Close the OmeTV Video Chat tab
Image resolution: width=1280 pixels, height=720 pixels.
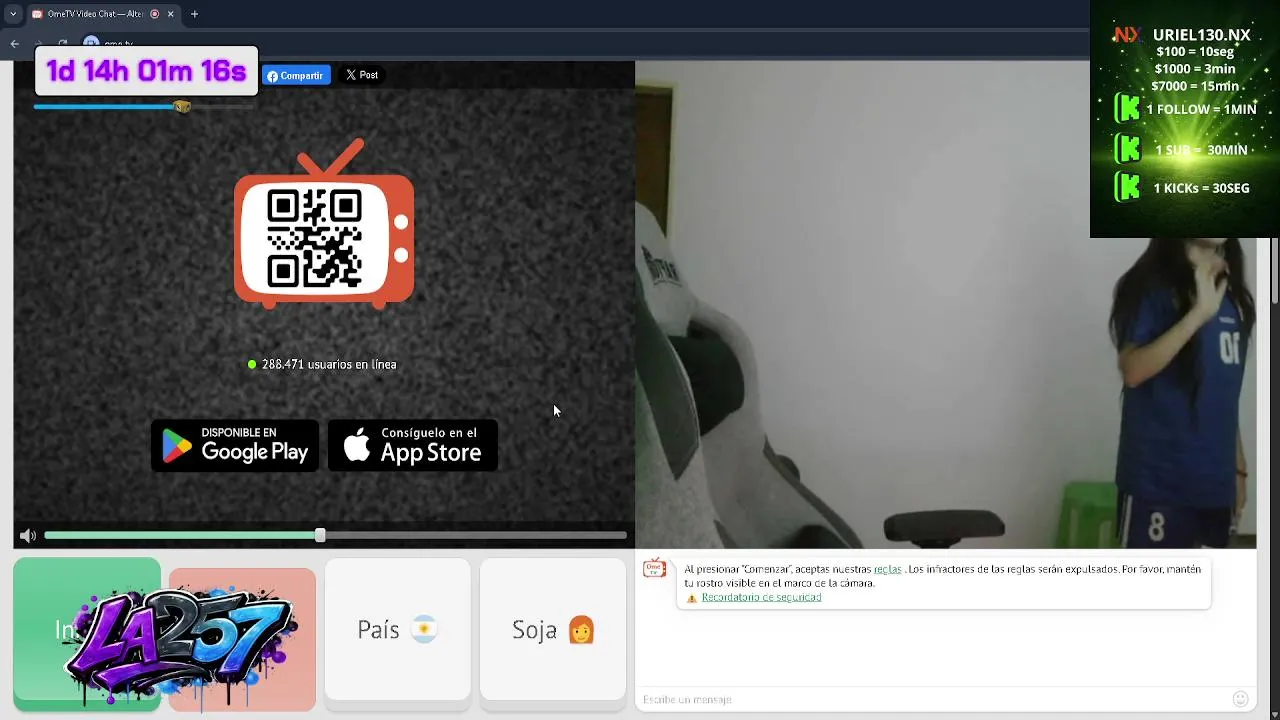pos(171,14)
